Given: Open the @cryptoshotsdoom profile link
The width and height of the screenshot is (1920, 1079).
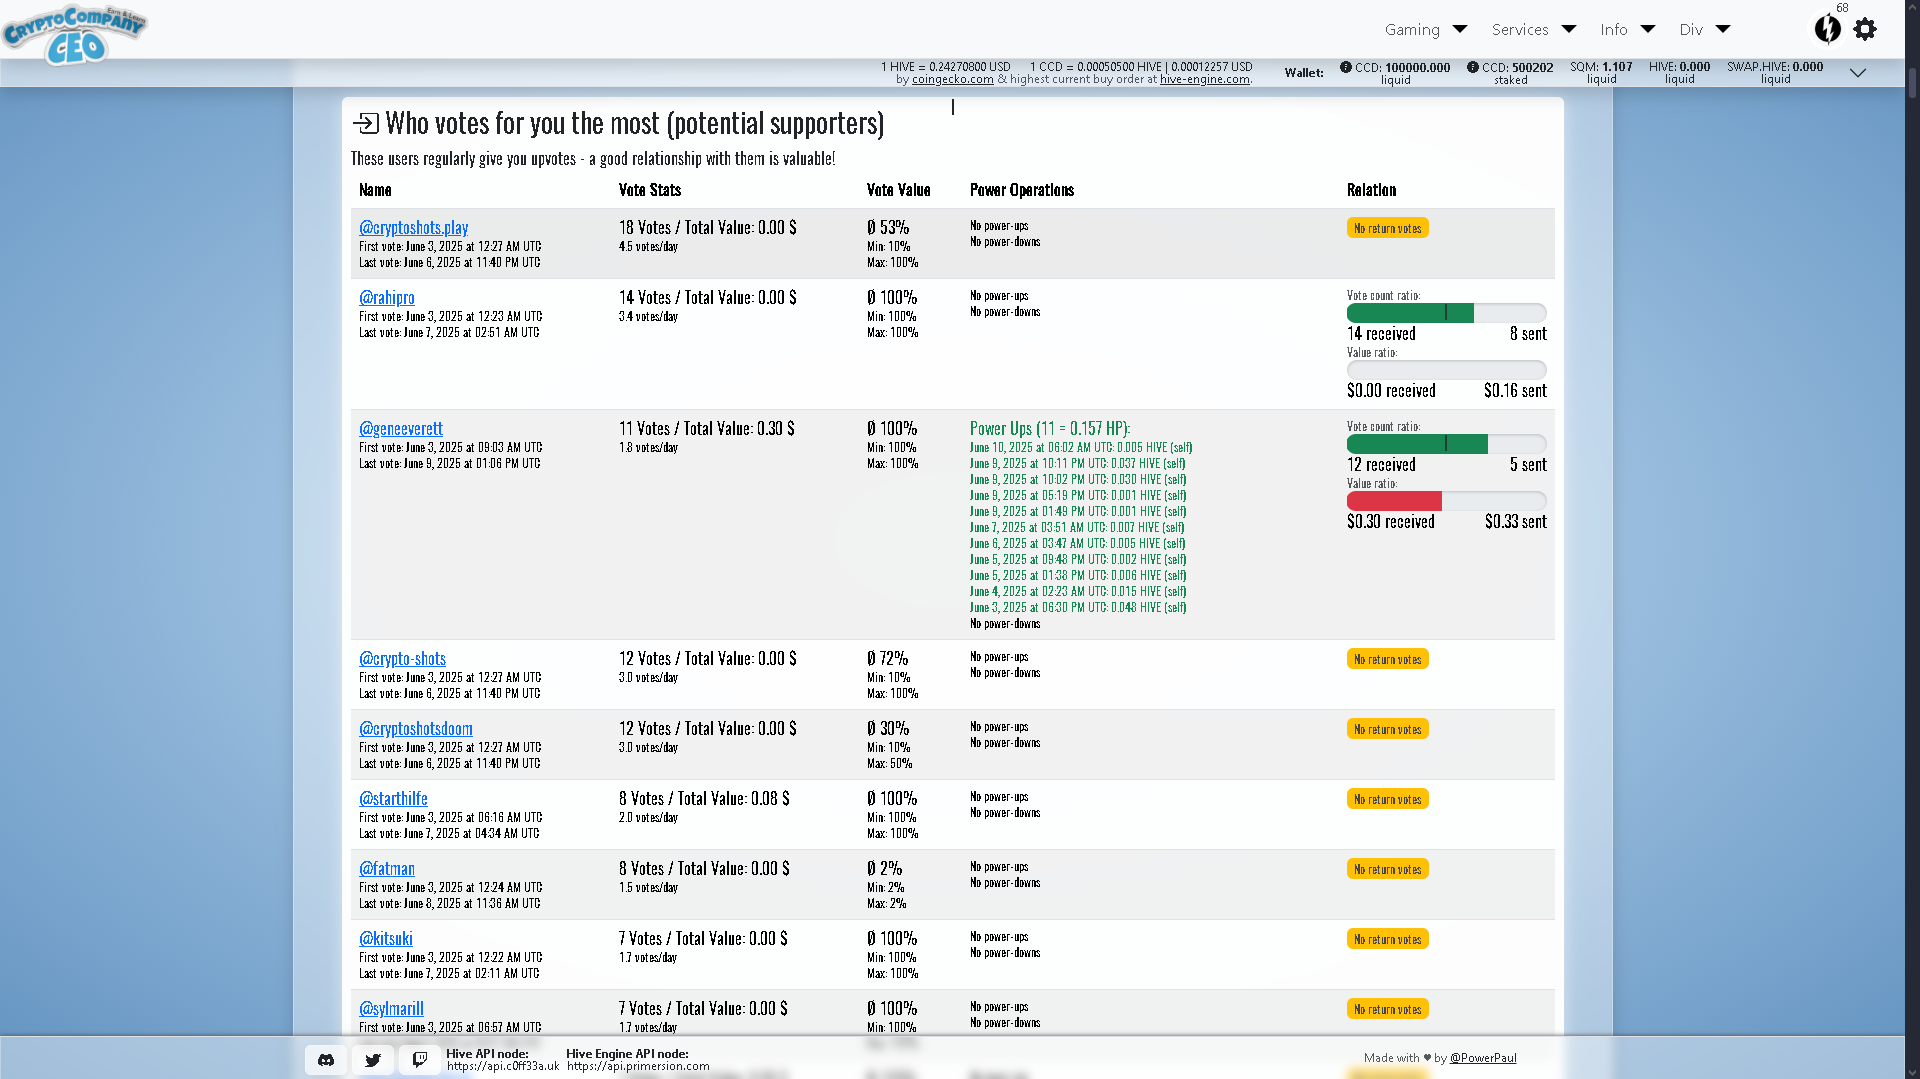Looking at the screenshot, I should coord(416,729).
